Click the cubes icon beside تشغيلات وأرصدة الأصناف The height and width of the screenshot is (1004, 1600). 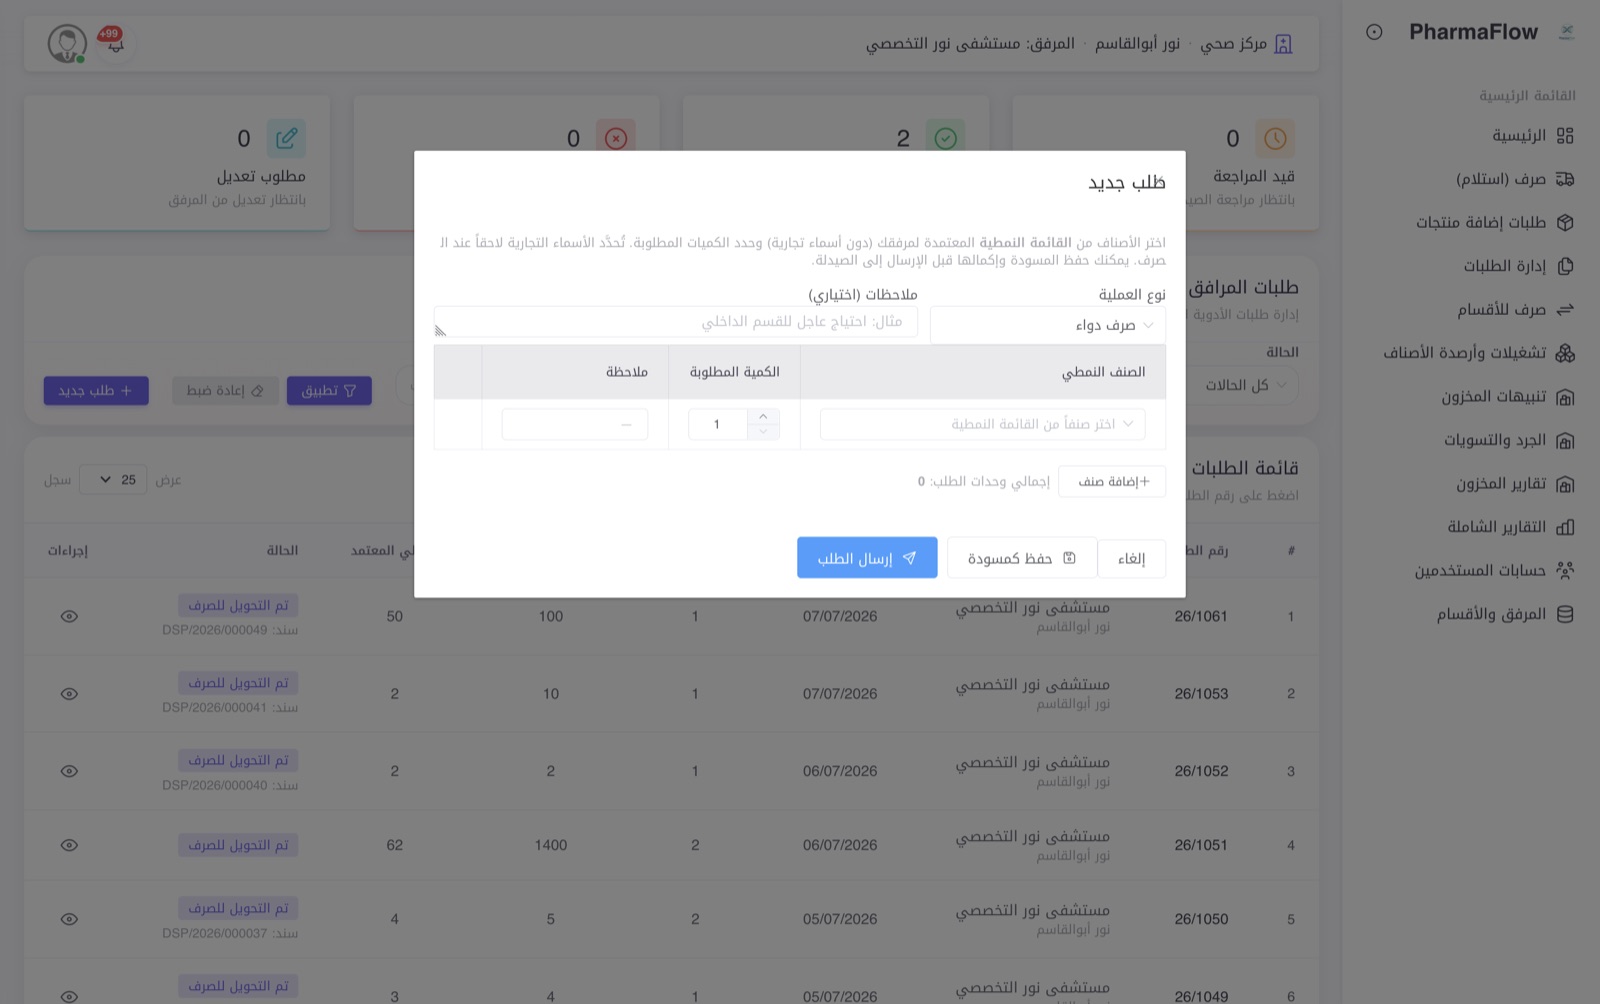(x=1566, y=353)
